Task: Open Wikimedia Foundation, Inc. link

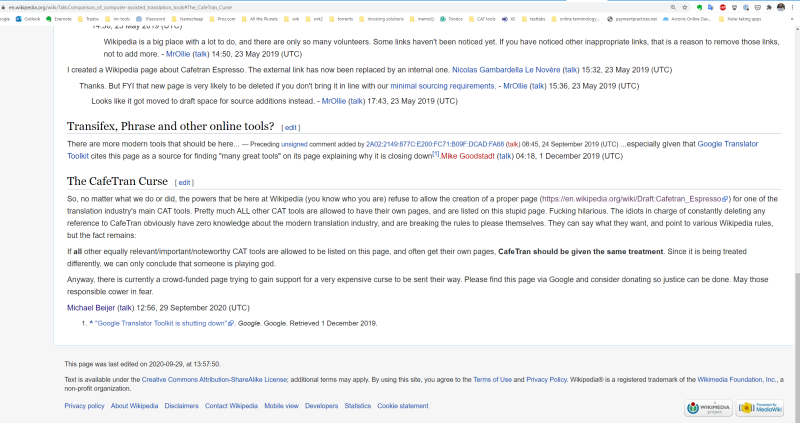Action: tap(737, 380)
